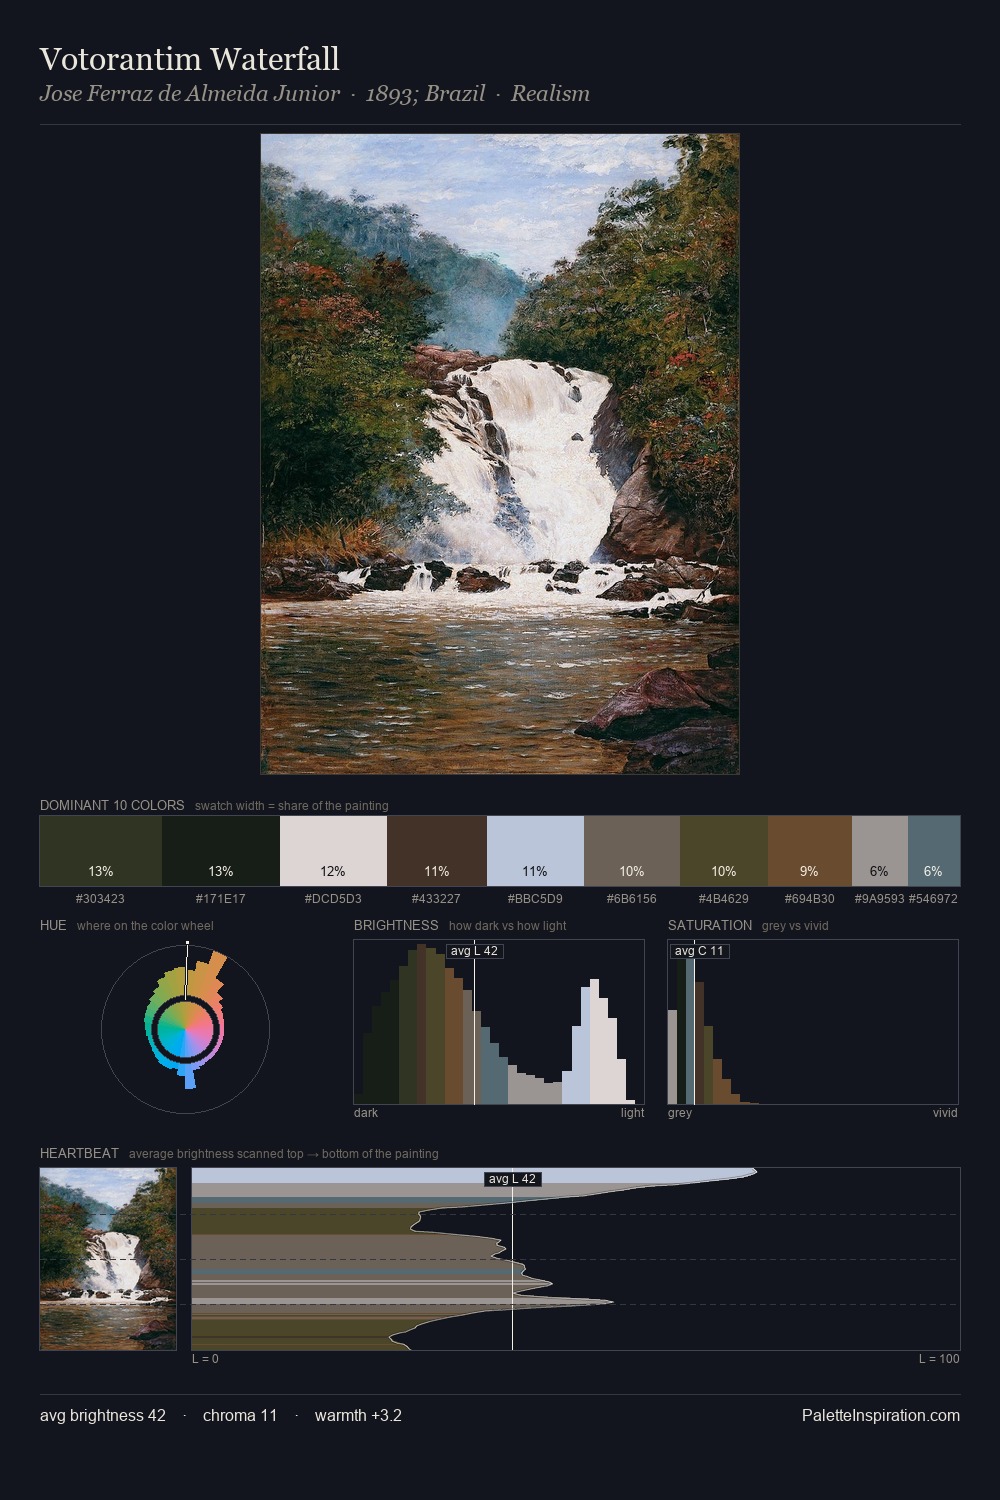Click the #9A9593 grey swatch
The image size is (1000, 1500).
tap(880, 851)
